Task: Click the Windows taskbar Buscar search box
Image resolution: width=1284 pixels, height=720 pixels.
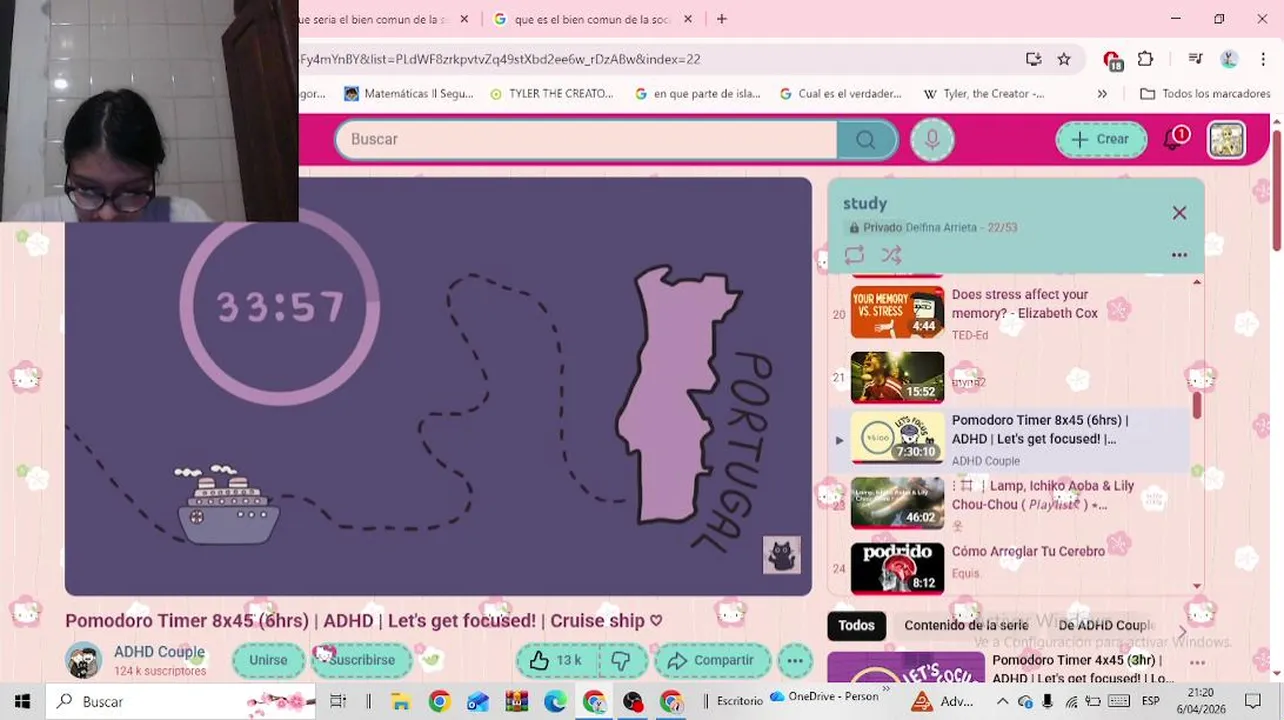Action: [x=180, y=701]
